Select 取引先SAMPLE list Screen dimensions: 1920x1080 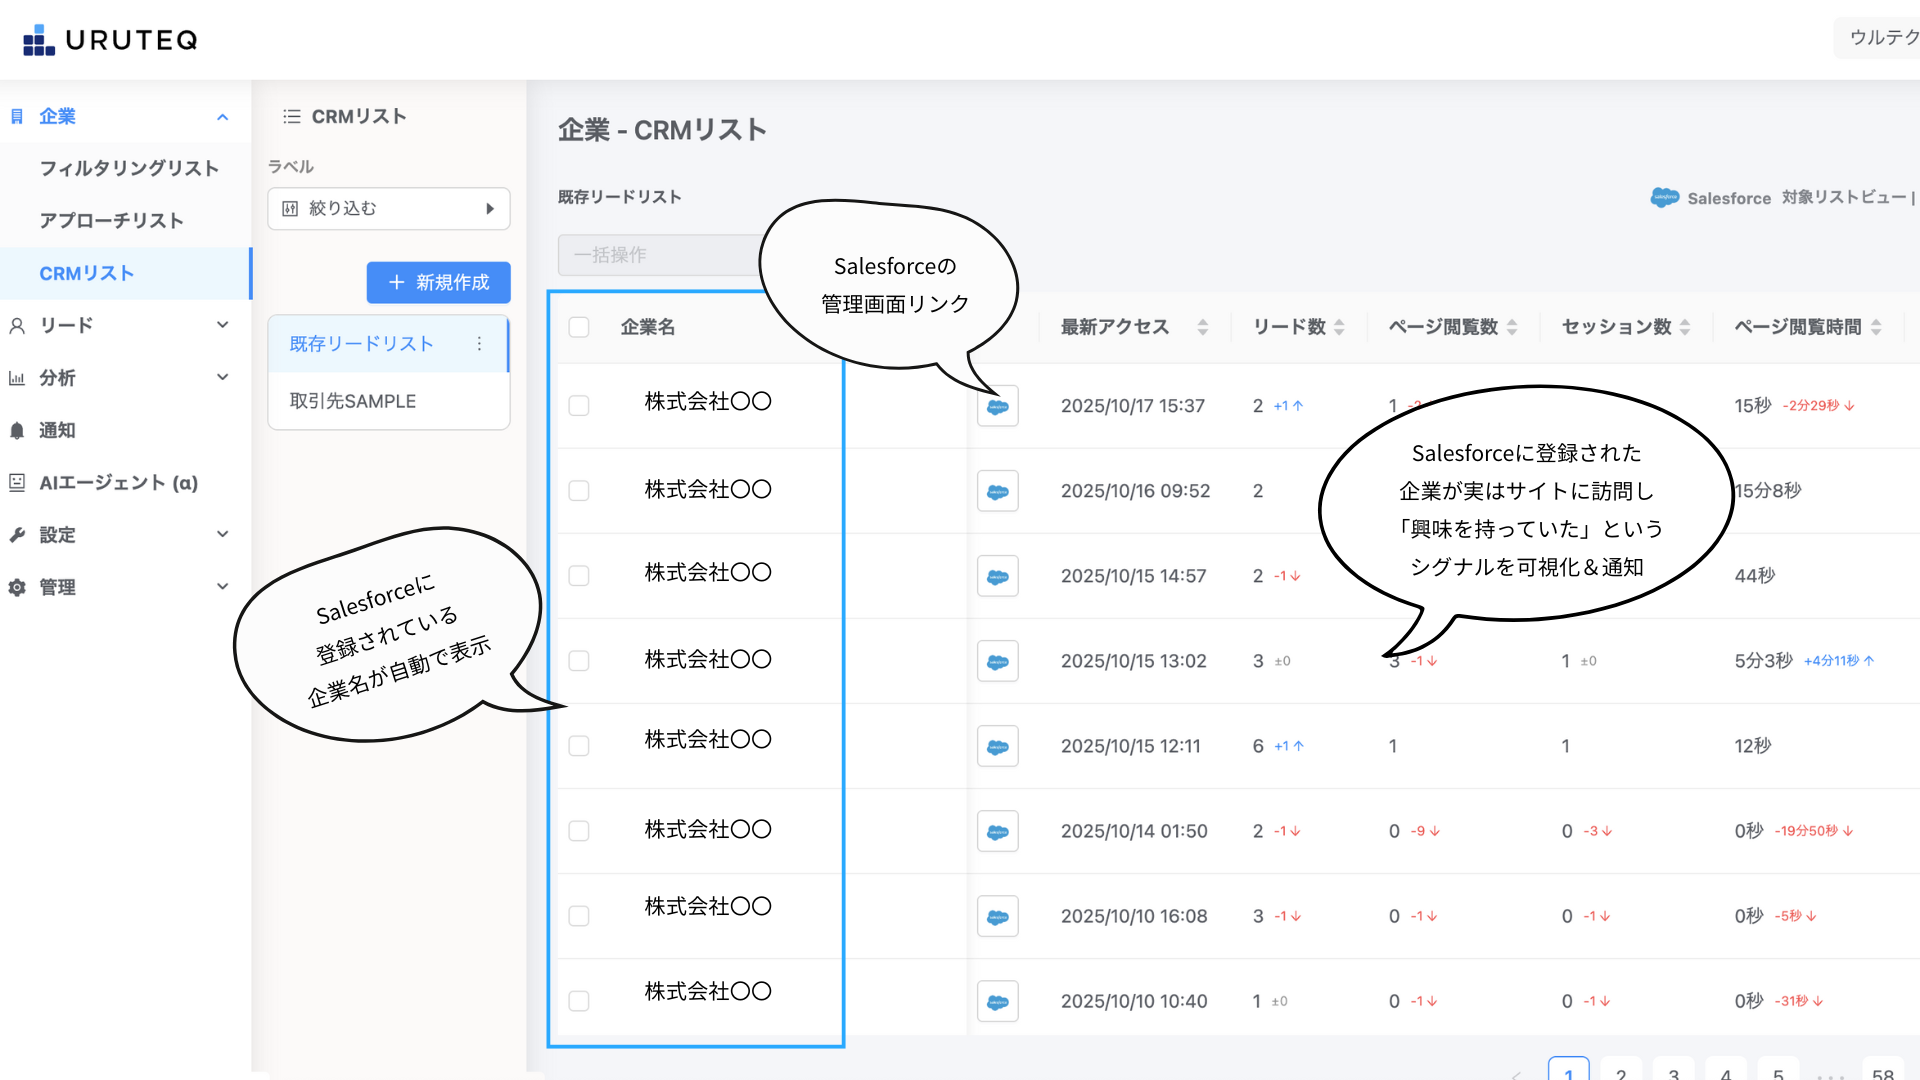[x=353, y=401]
